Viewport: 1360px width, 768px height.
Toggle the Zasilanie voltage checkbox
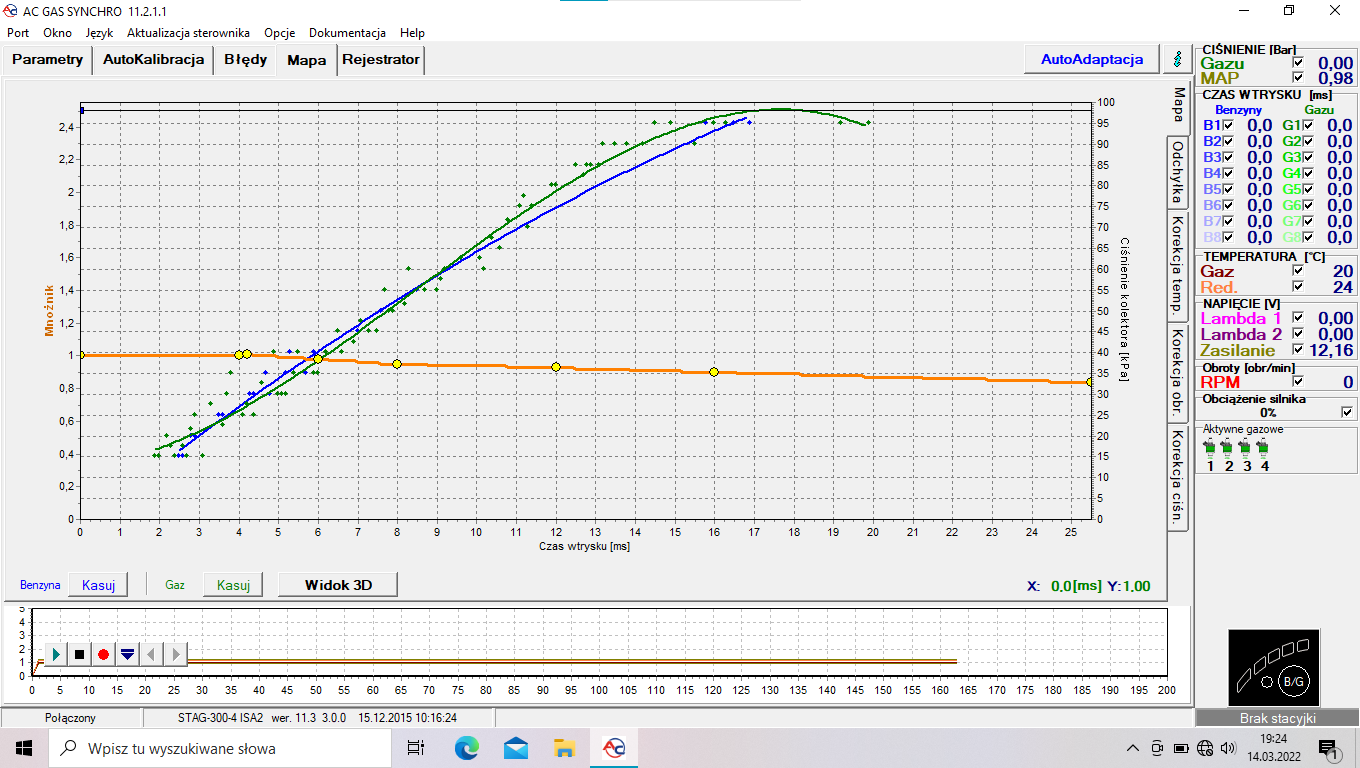point(1298,350)
